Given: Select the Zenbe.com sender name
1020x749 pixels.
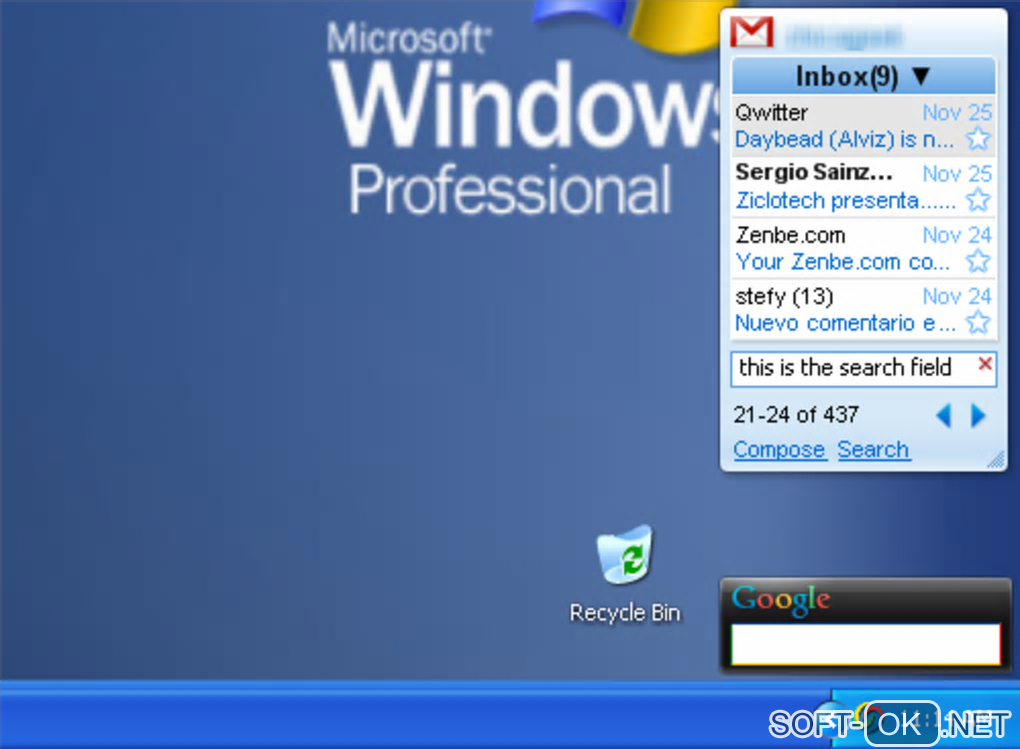Looking at the screenshot, I should coord(790,235).
